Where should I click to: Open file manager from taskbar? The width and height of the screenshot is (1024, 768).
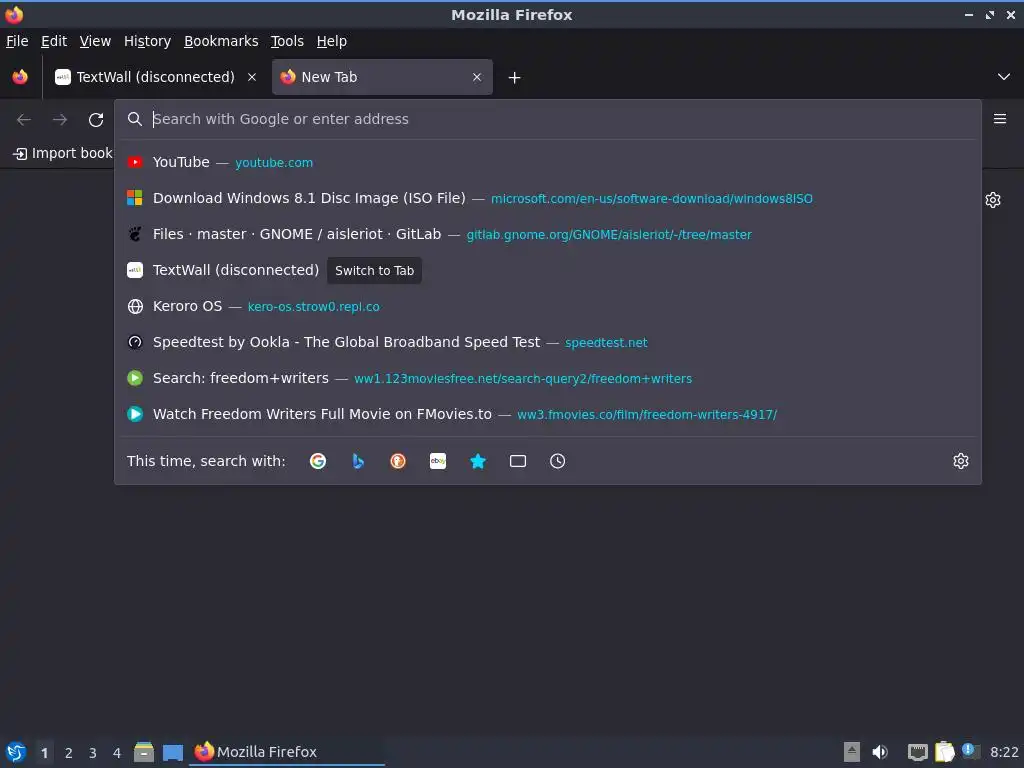144,752
